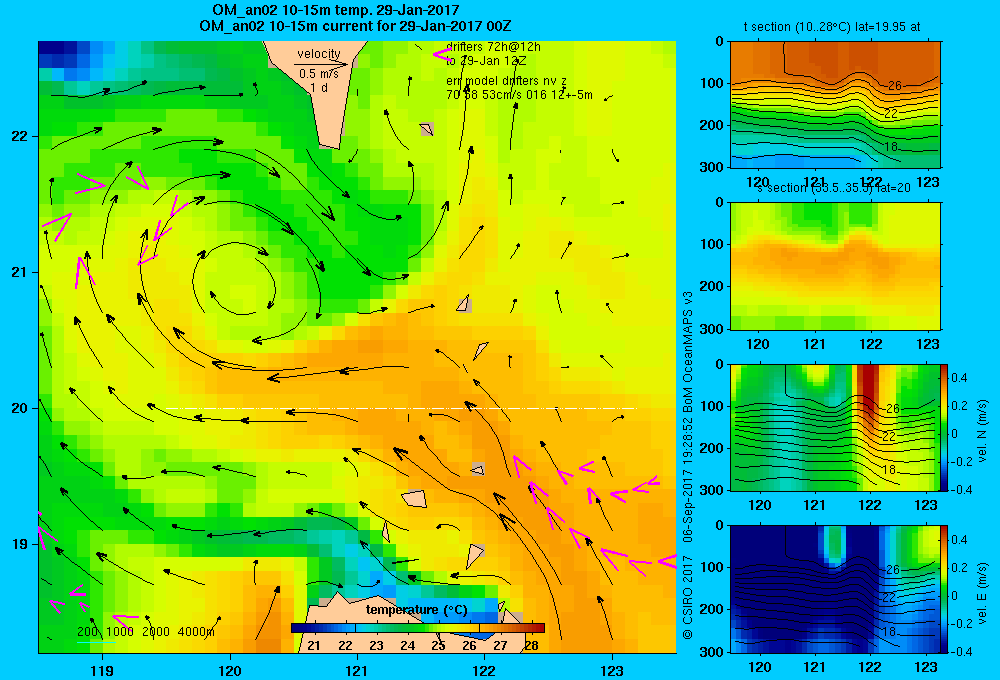Click longitude label 120 below the main map
This screenshot has height=680, width=1000.
click(x=230, y=670)
